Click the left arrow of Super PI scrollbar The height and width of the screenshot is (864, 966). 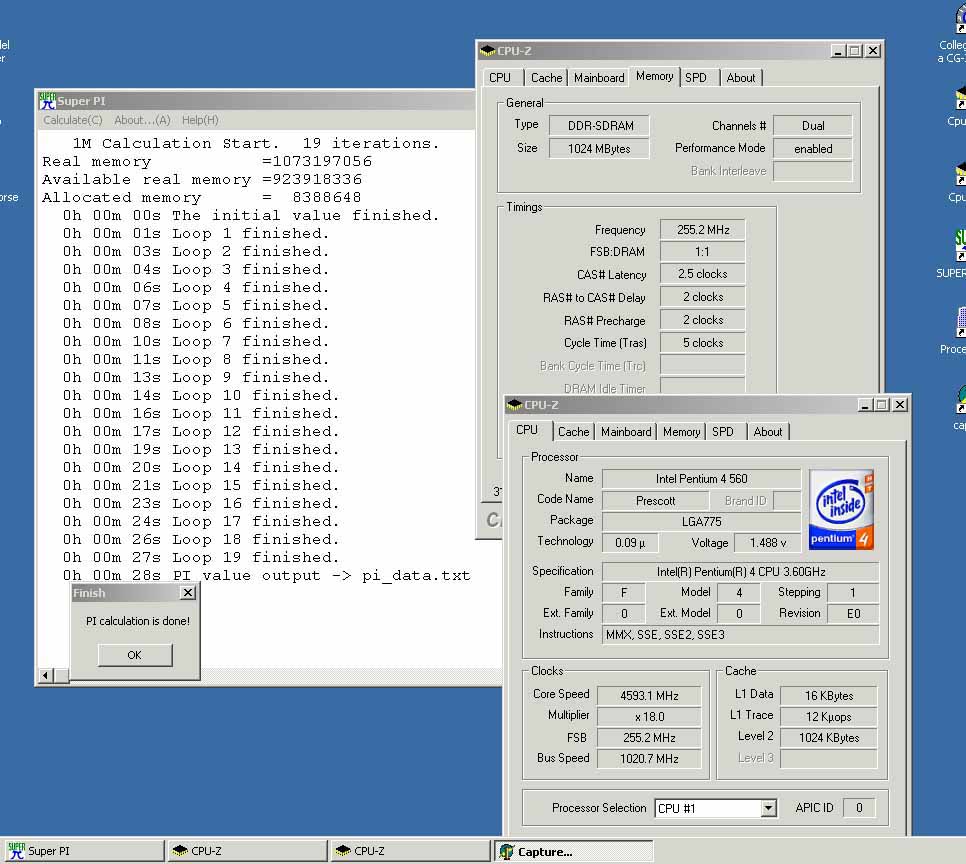(x=45, y=675)
